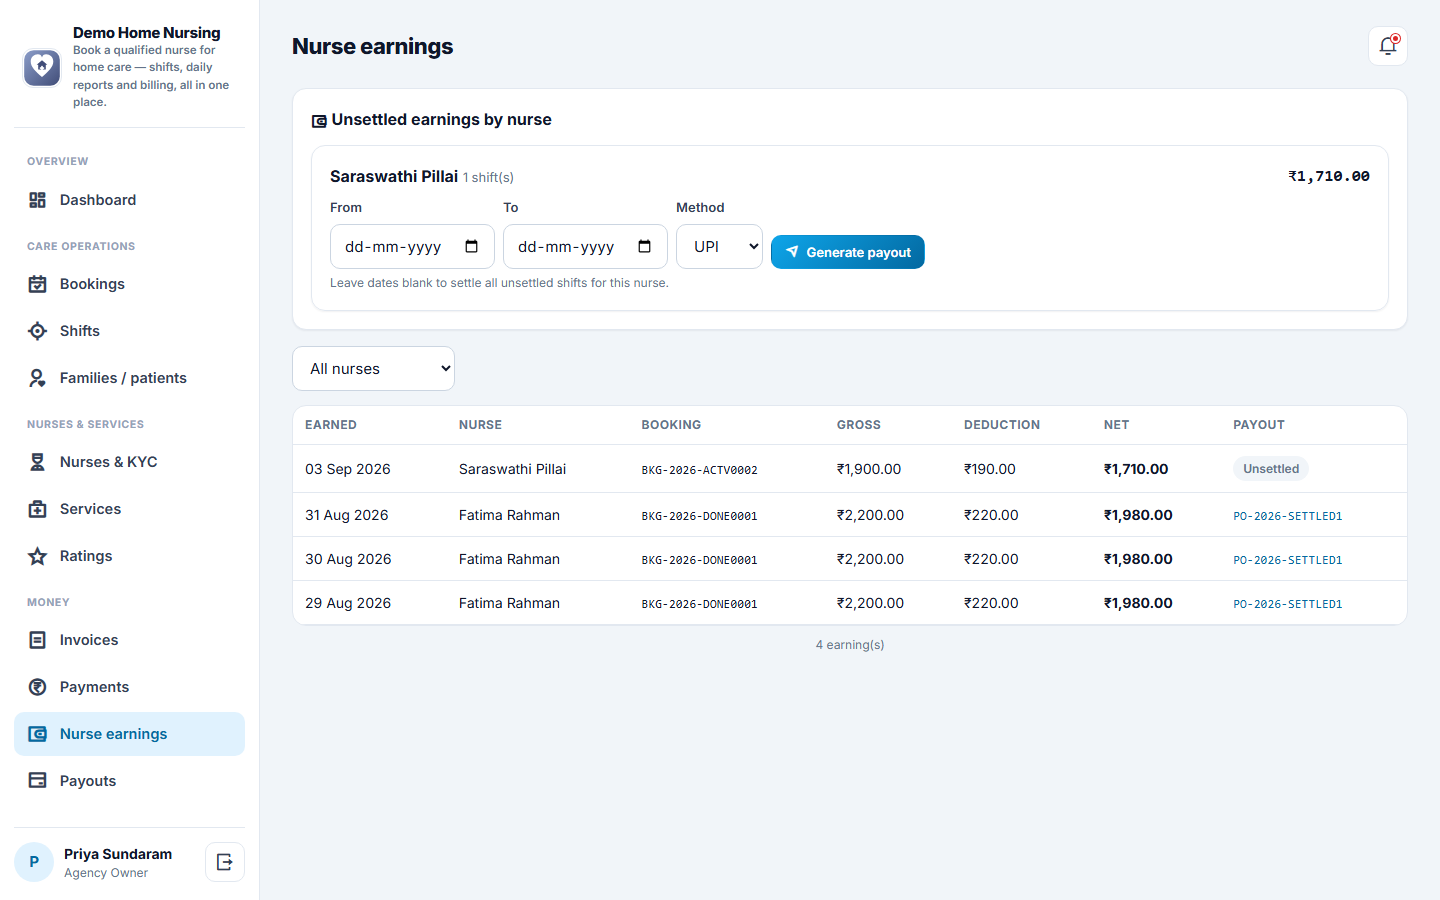
Task: Click the From date input field
Action: (412, 246)
